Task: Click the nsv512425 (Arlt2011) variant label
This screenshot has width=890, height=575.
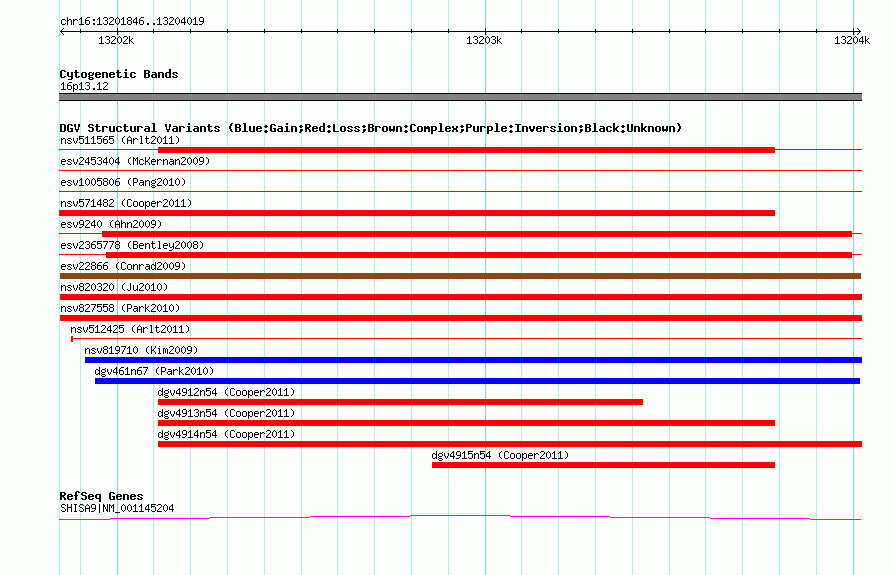Action: tap(130, 329)
